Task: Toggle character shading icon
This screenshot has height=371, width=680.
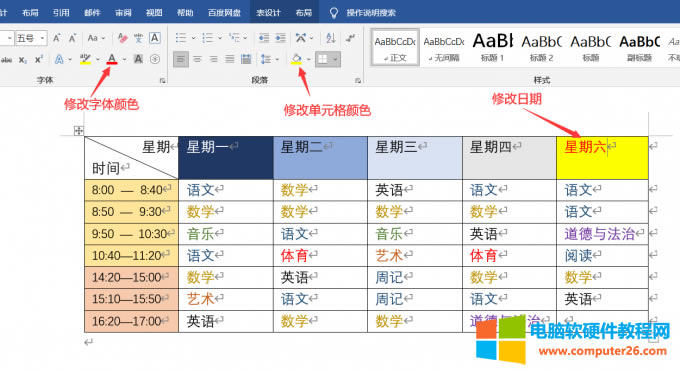Action: coord(138,59)
